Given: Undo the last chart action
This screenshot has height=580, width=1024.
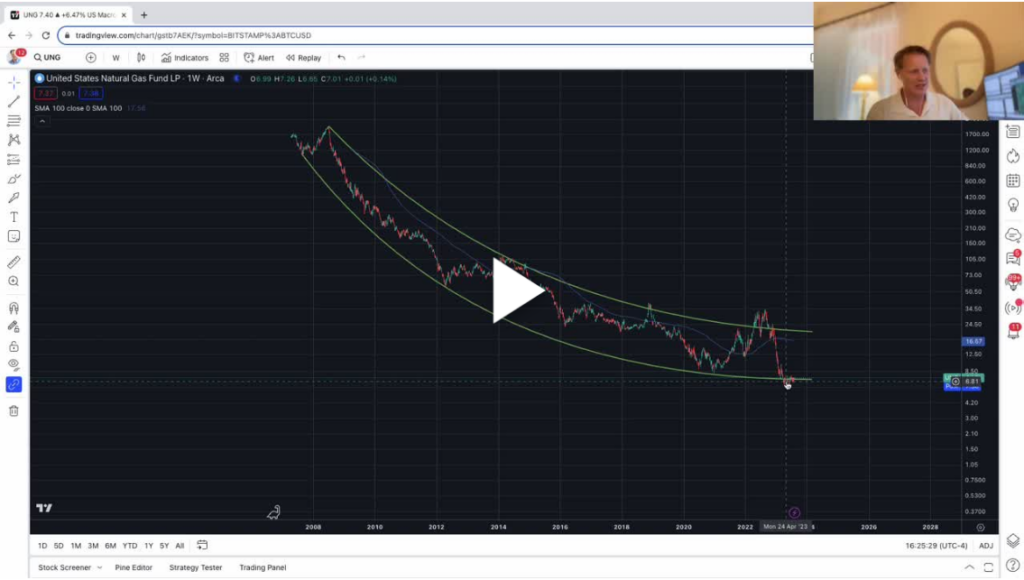Looking at the screenshot, I should pyautogui.click(x=341, y=57).
